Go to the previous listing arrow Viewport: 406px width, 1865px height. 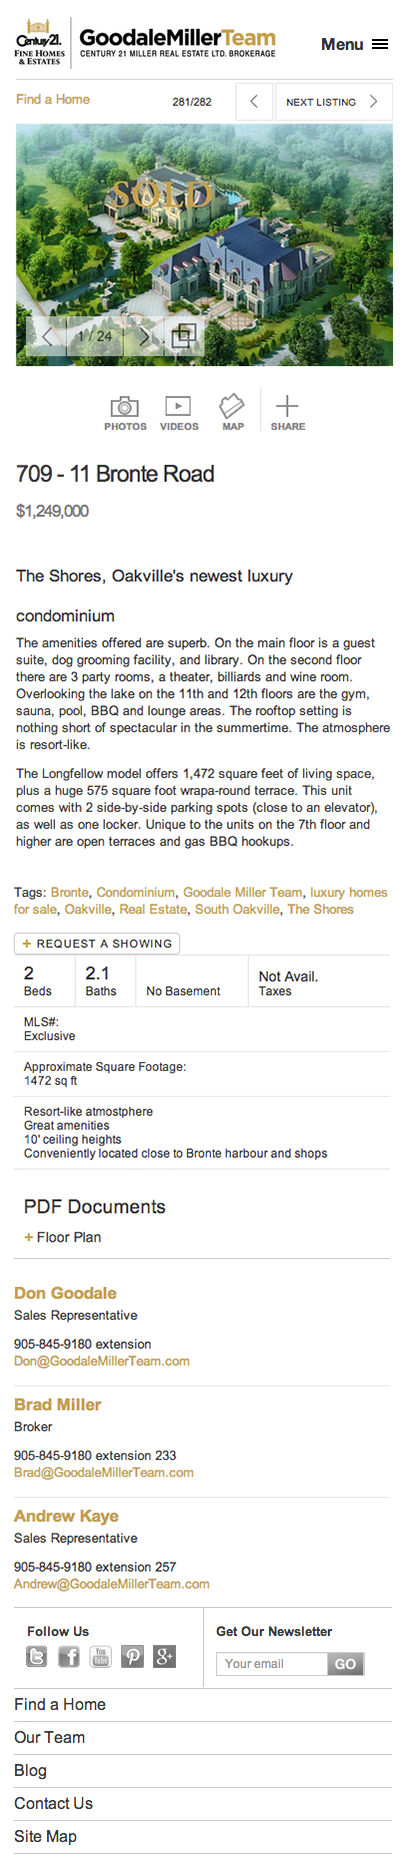click(254, 102)
